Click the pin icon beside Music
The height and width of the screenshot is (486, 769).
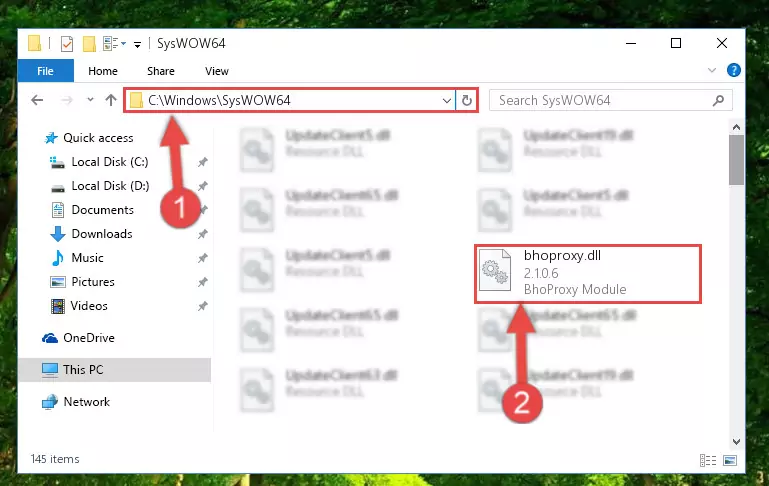[203, 258]
